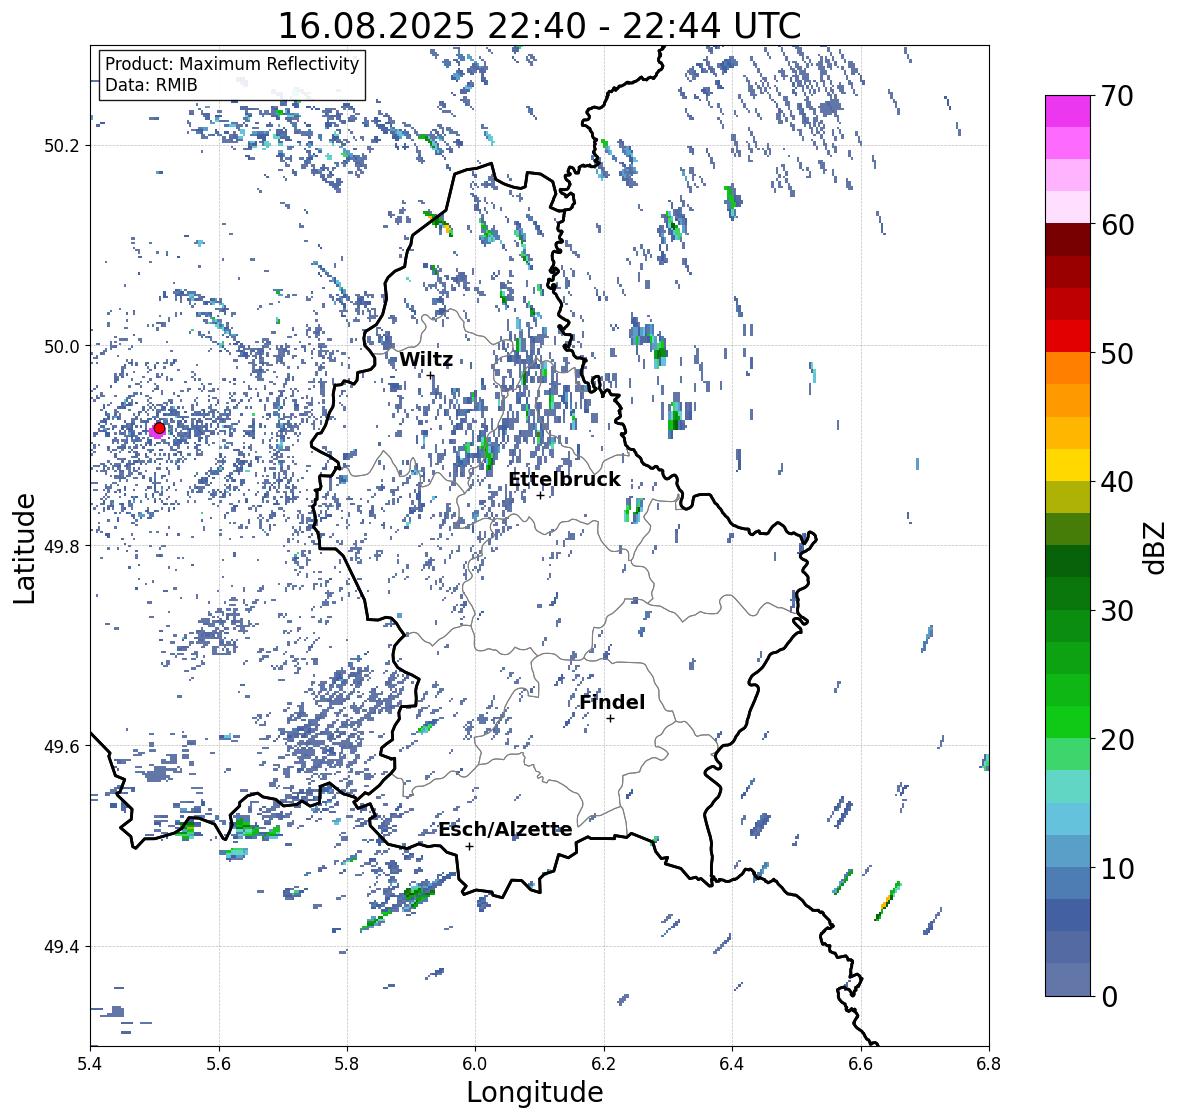1179x1117 pixels.
Task: Pick the dark red 60 dBZ colorbar swatch
Action: click(x=1068, y=240)
